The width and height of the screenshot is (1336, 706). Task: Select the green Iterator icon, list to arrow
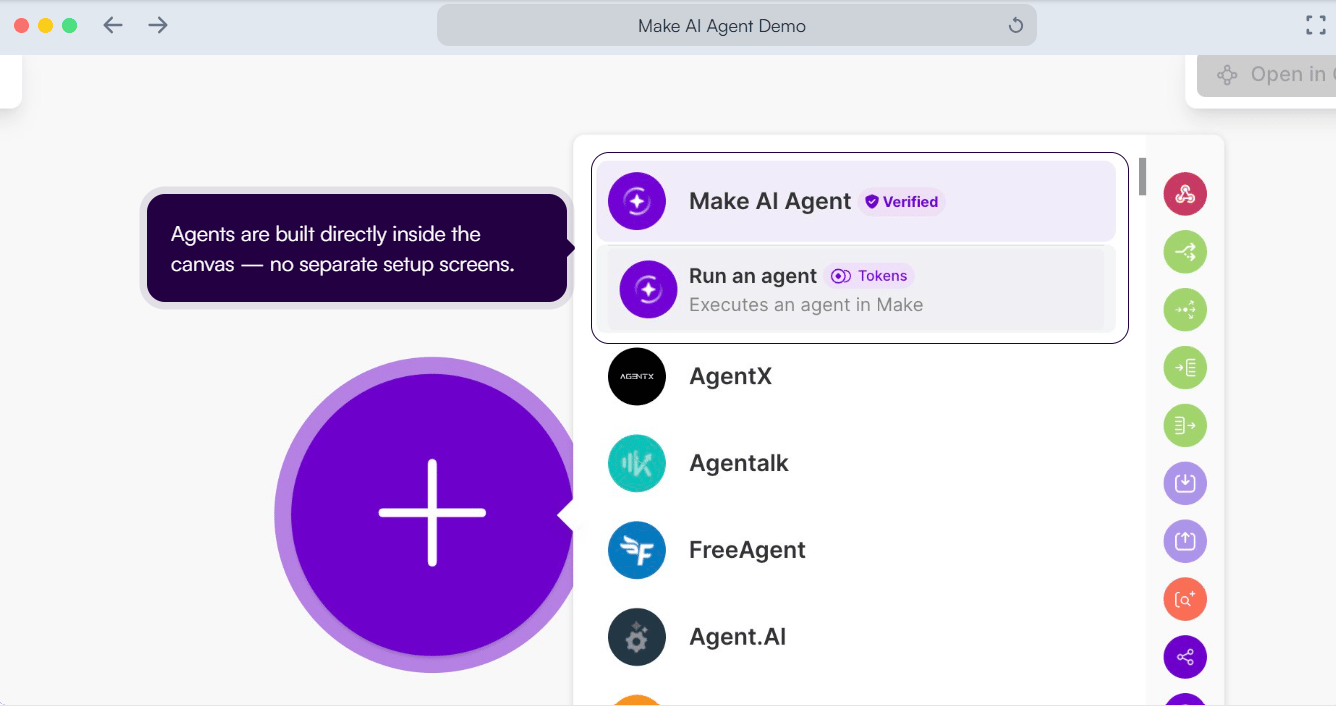pos(1185,426)
